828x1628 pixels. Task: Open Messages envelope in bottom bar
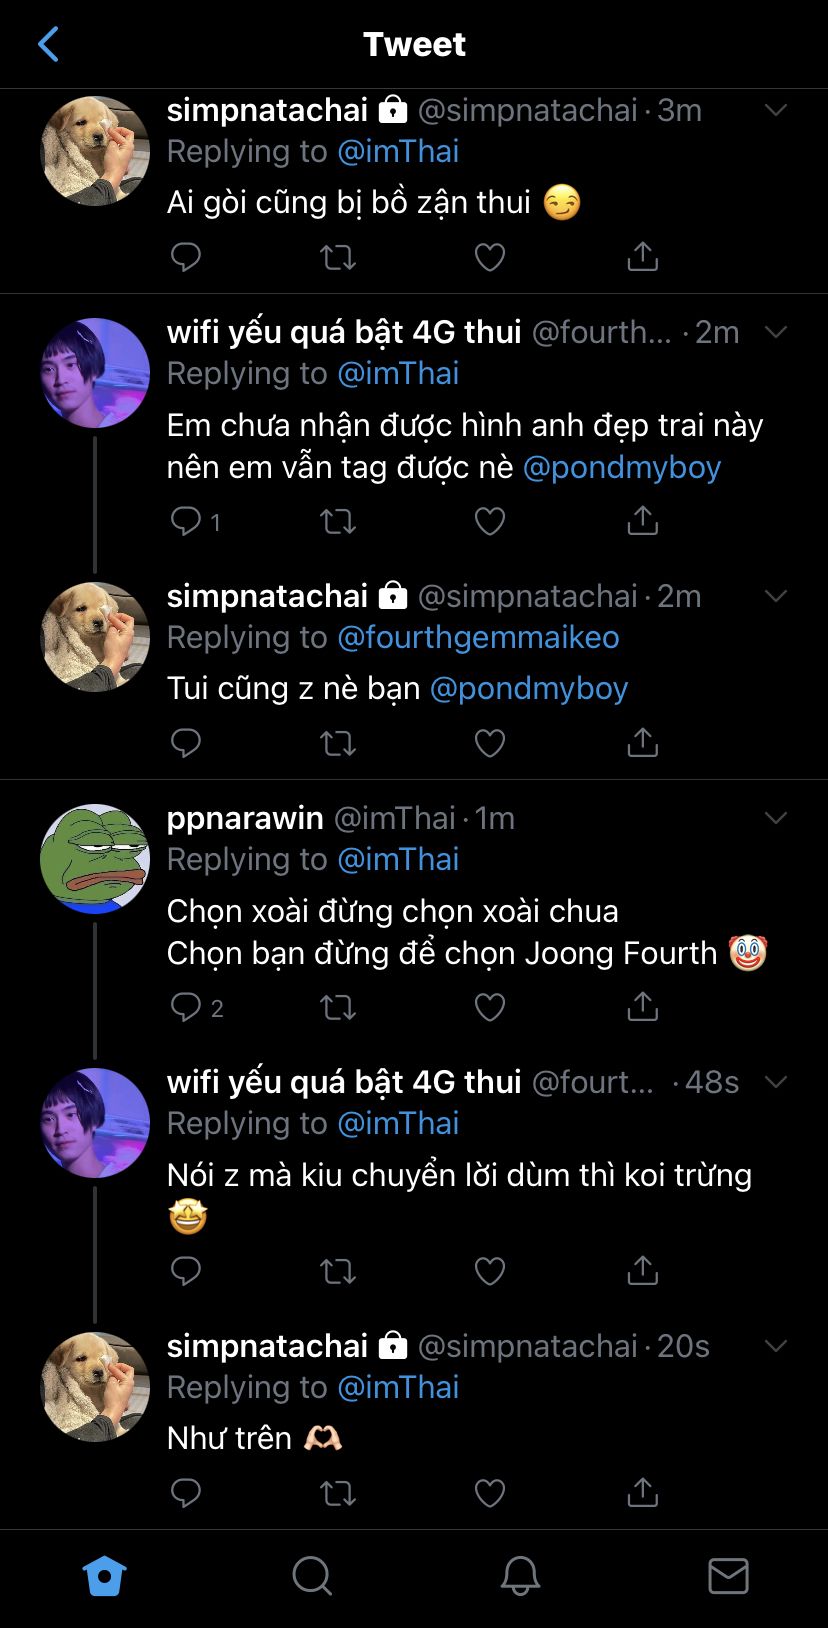click(x=728, y=1576)
